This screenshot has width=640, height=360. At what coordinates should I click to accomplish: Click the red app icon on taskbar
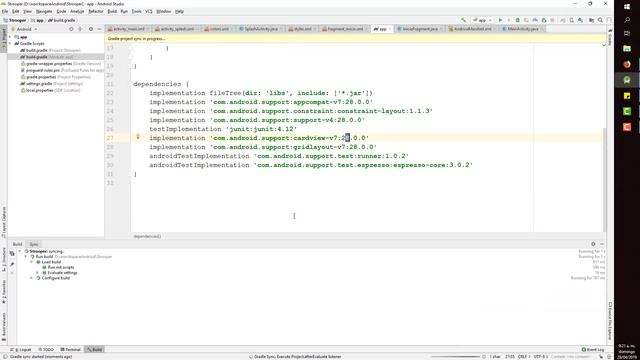pyautogui.click(x=627, y=127)
